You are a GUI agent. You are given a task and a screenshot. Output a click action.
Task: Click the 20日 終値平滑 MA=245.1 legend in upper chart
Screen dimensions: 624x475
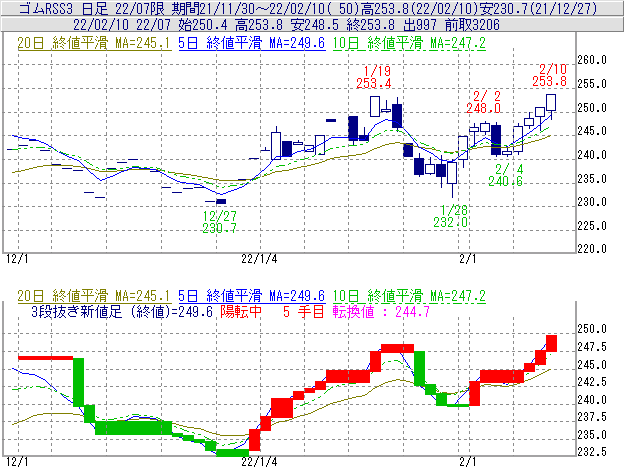pos(94,43)
